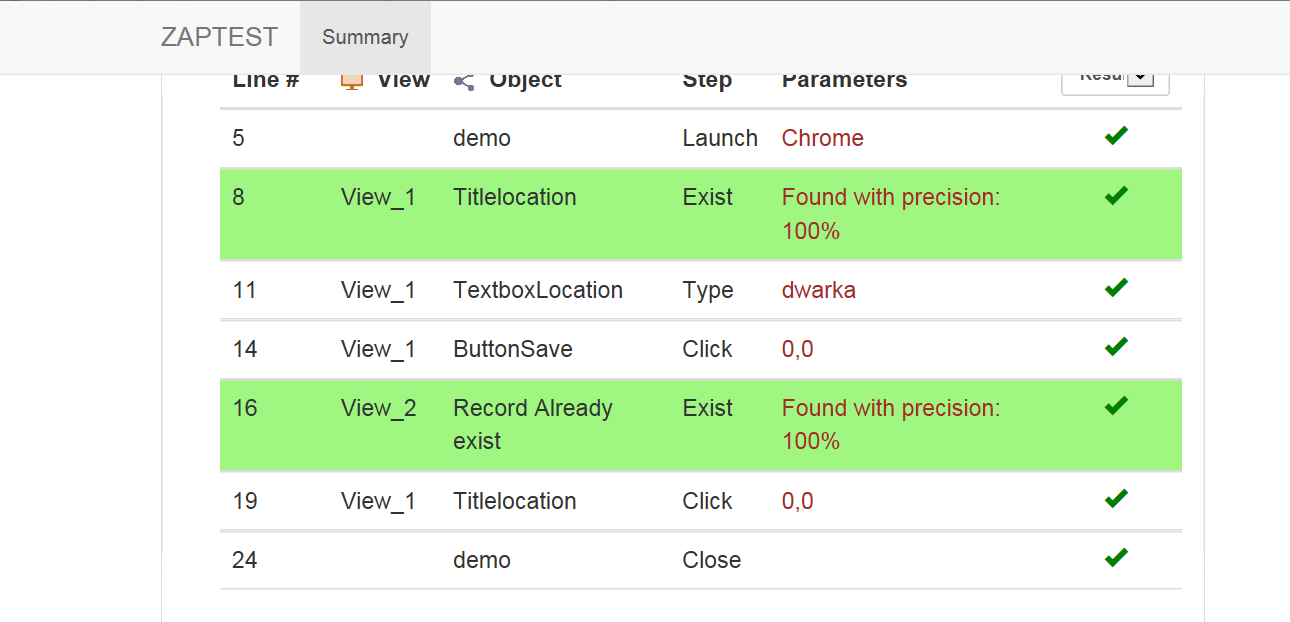Click View_1 in line 19 row

378,501
